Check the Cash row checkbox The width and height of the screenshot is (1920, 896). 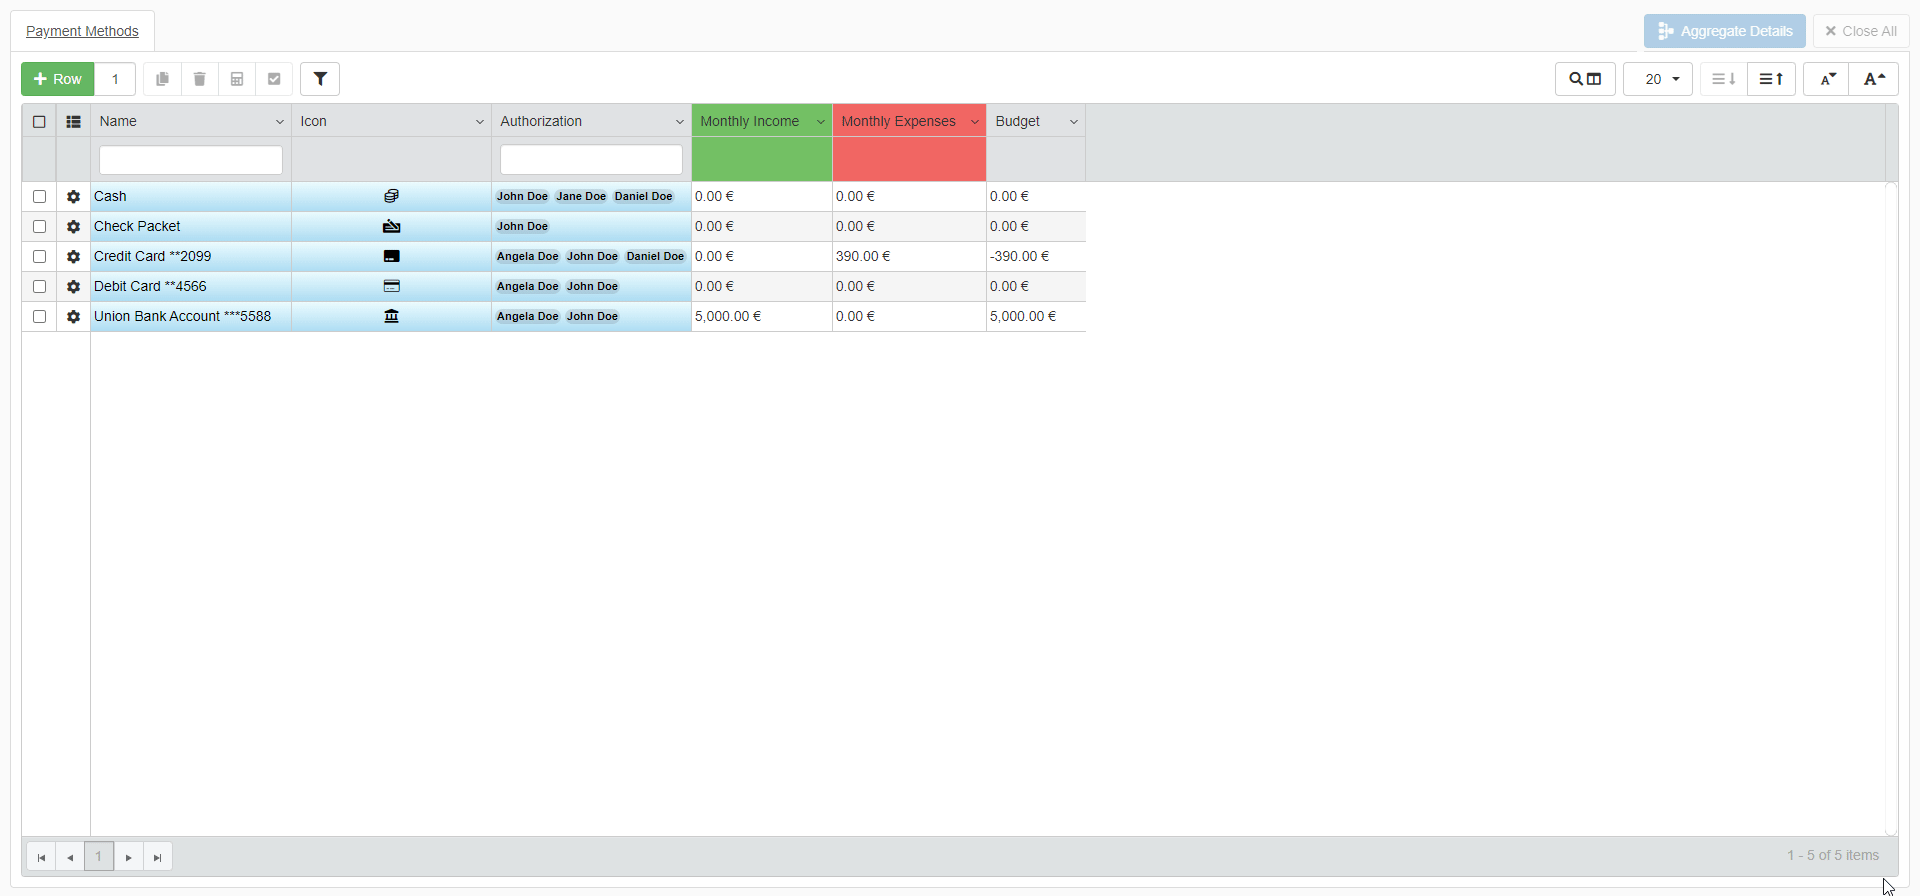[x=40, y=197]
